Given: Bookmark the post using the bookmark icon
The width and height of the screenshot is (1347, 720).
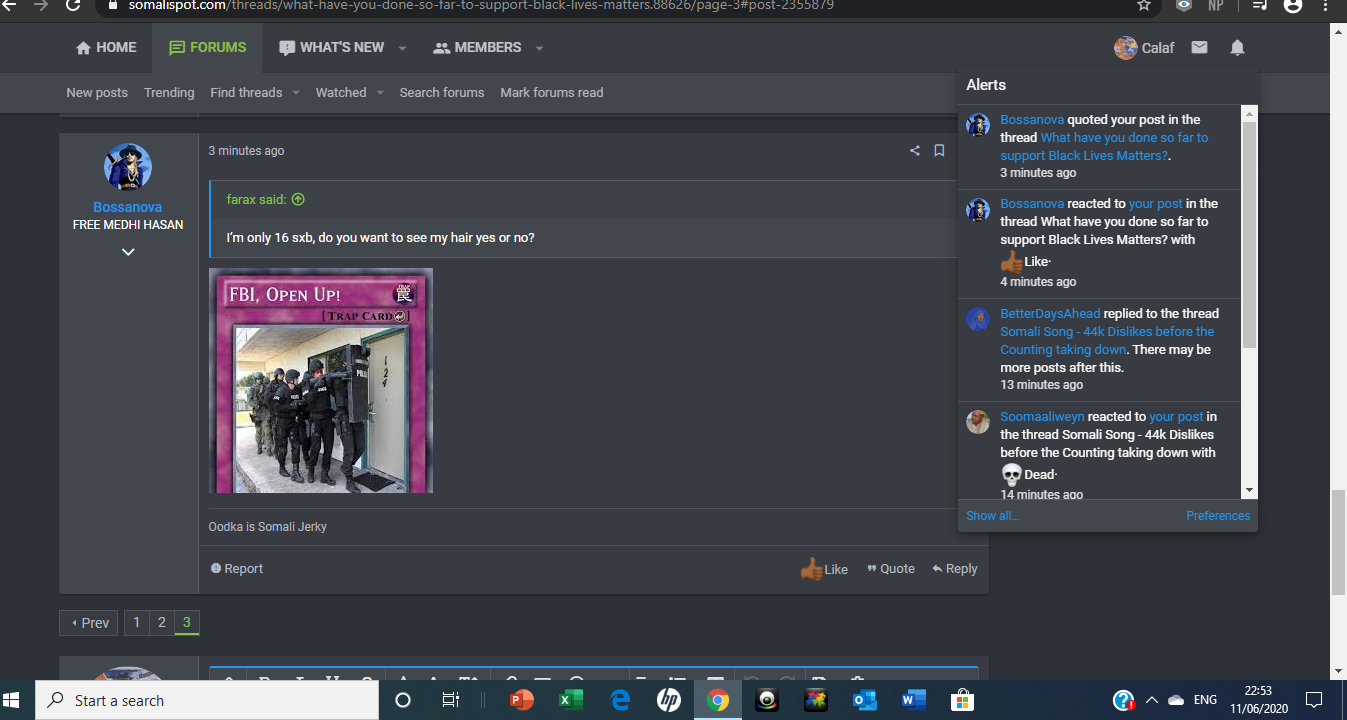Looking at the screenshot, I should [x=939, y=151].
